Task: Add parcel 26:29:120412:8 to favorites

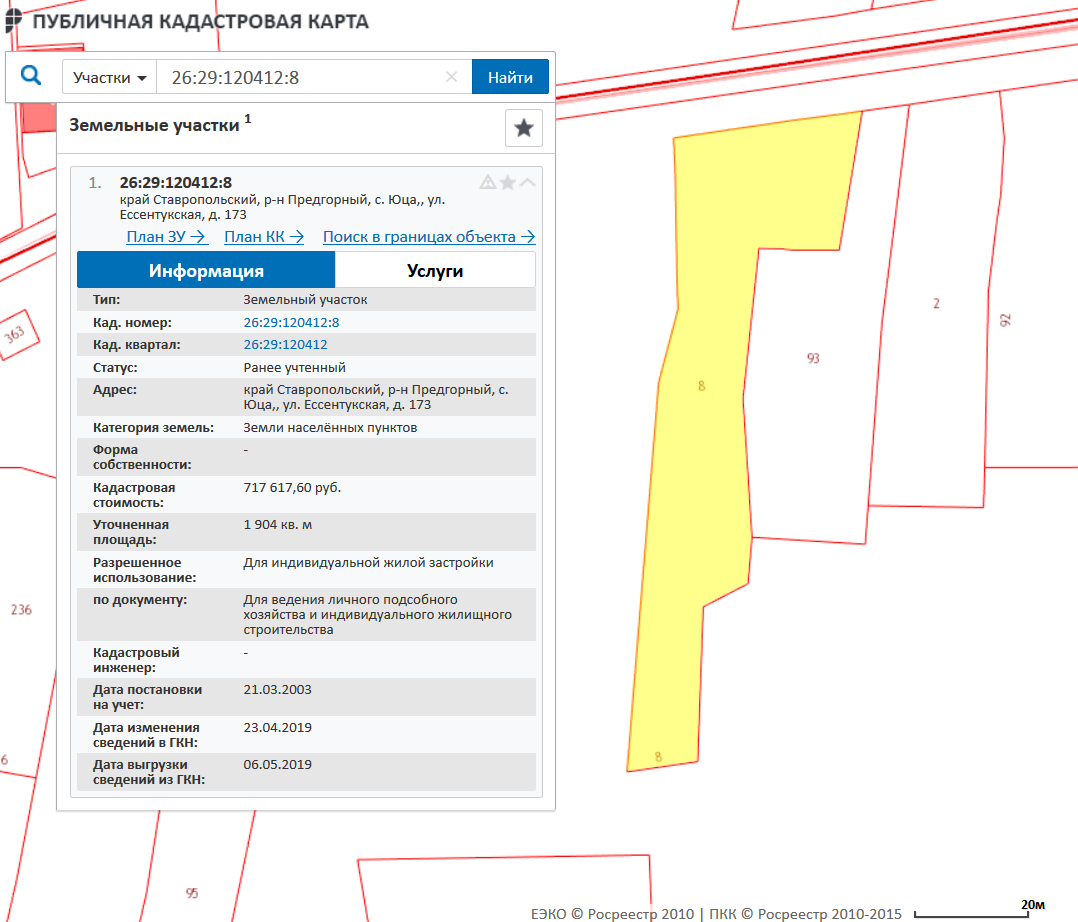Action: 508,182
